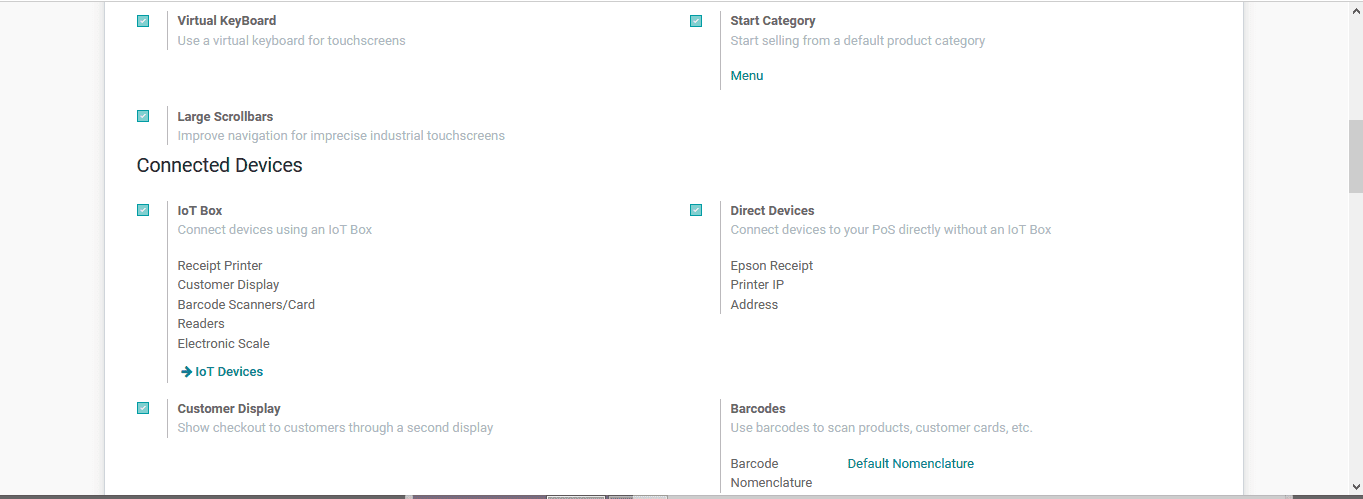Click the Receipt Printer entry under IoT Box
This screenshot has height=499, width=1363.
tap(220, 266)
